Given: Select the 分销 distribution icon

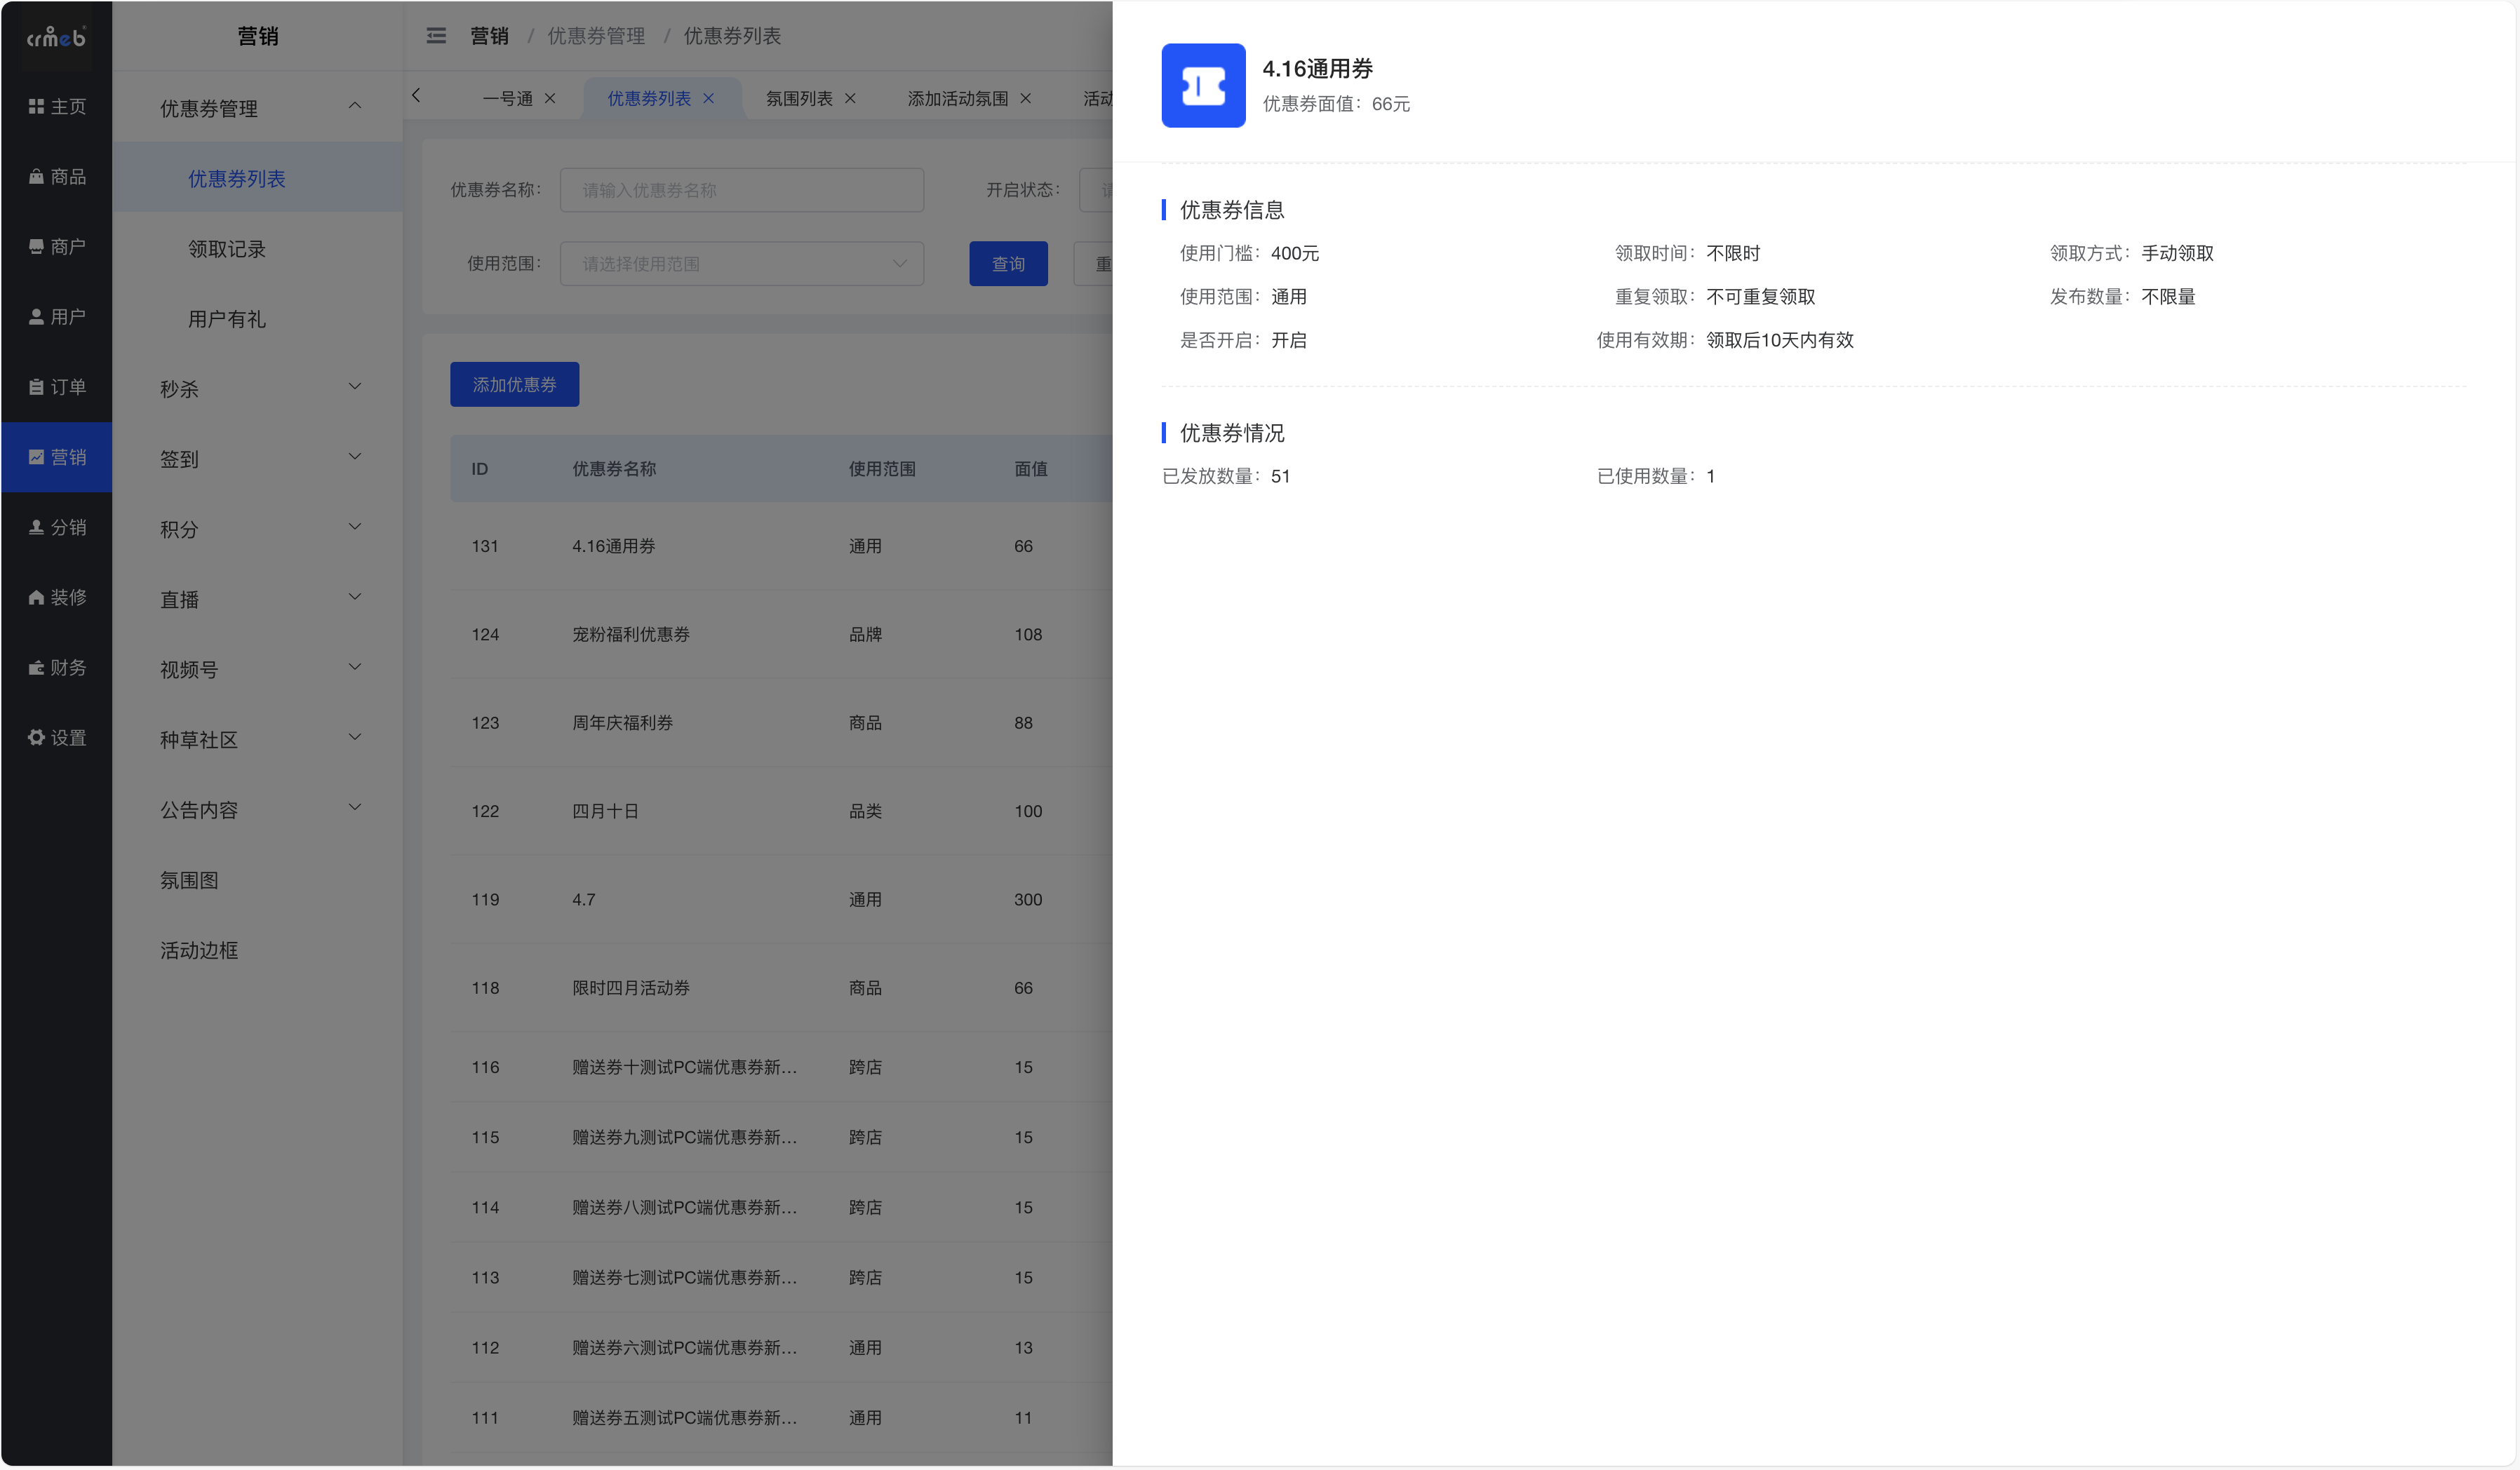Looking at the screenshot, I should [57, 527].
